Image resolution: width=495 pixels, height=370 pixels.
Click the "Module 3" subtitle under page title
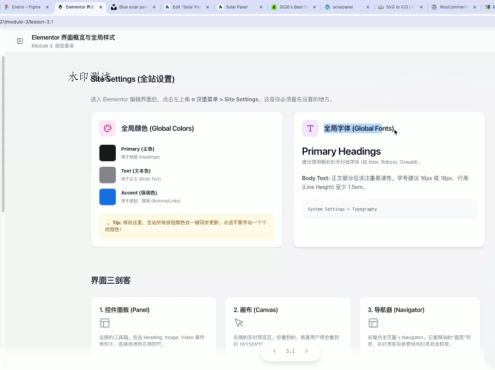(x=53, y=46)
